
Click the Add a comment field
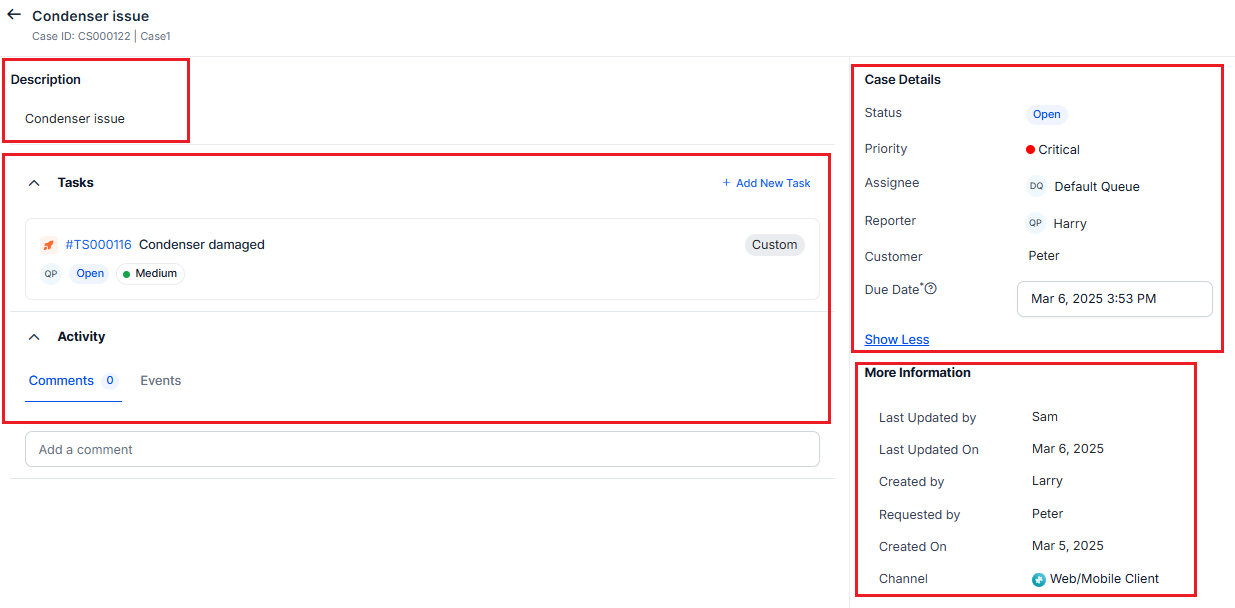(x=422, y=450)
